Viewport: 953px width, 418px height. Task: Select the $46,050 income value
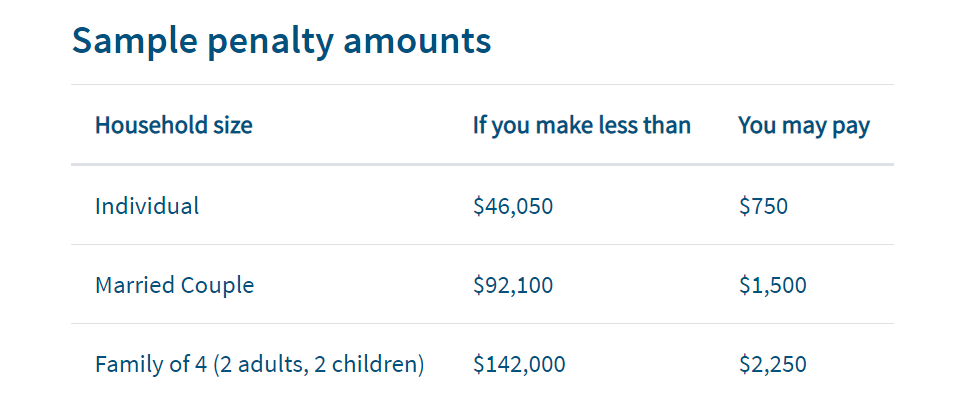[x=513, y=207]
